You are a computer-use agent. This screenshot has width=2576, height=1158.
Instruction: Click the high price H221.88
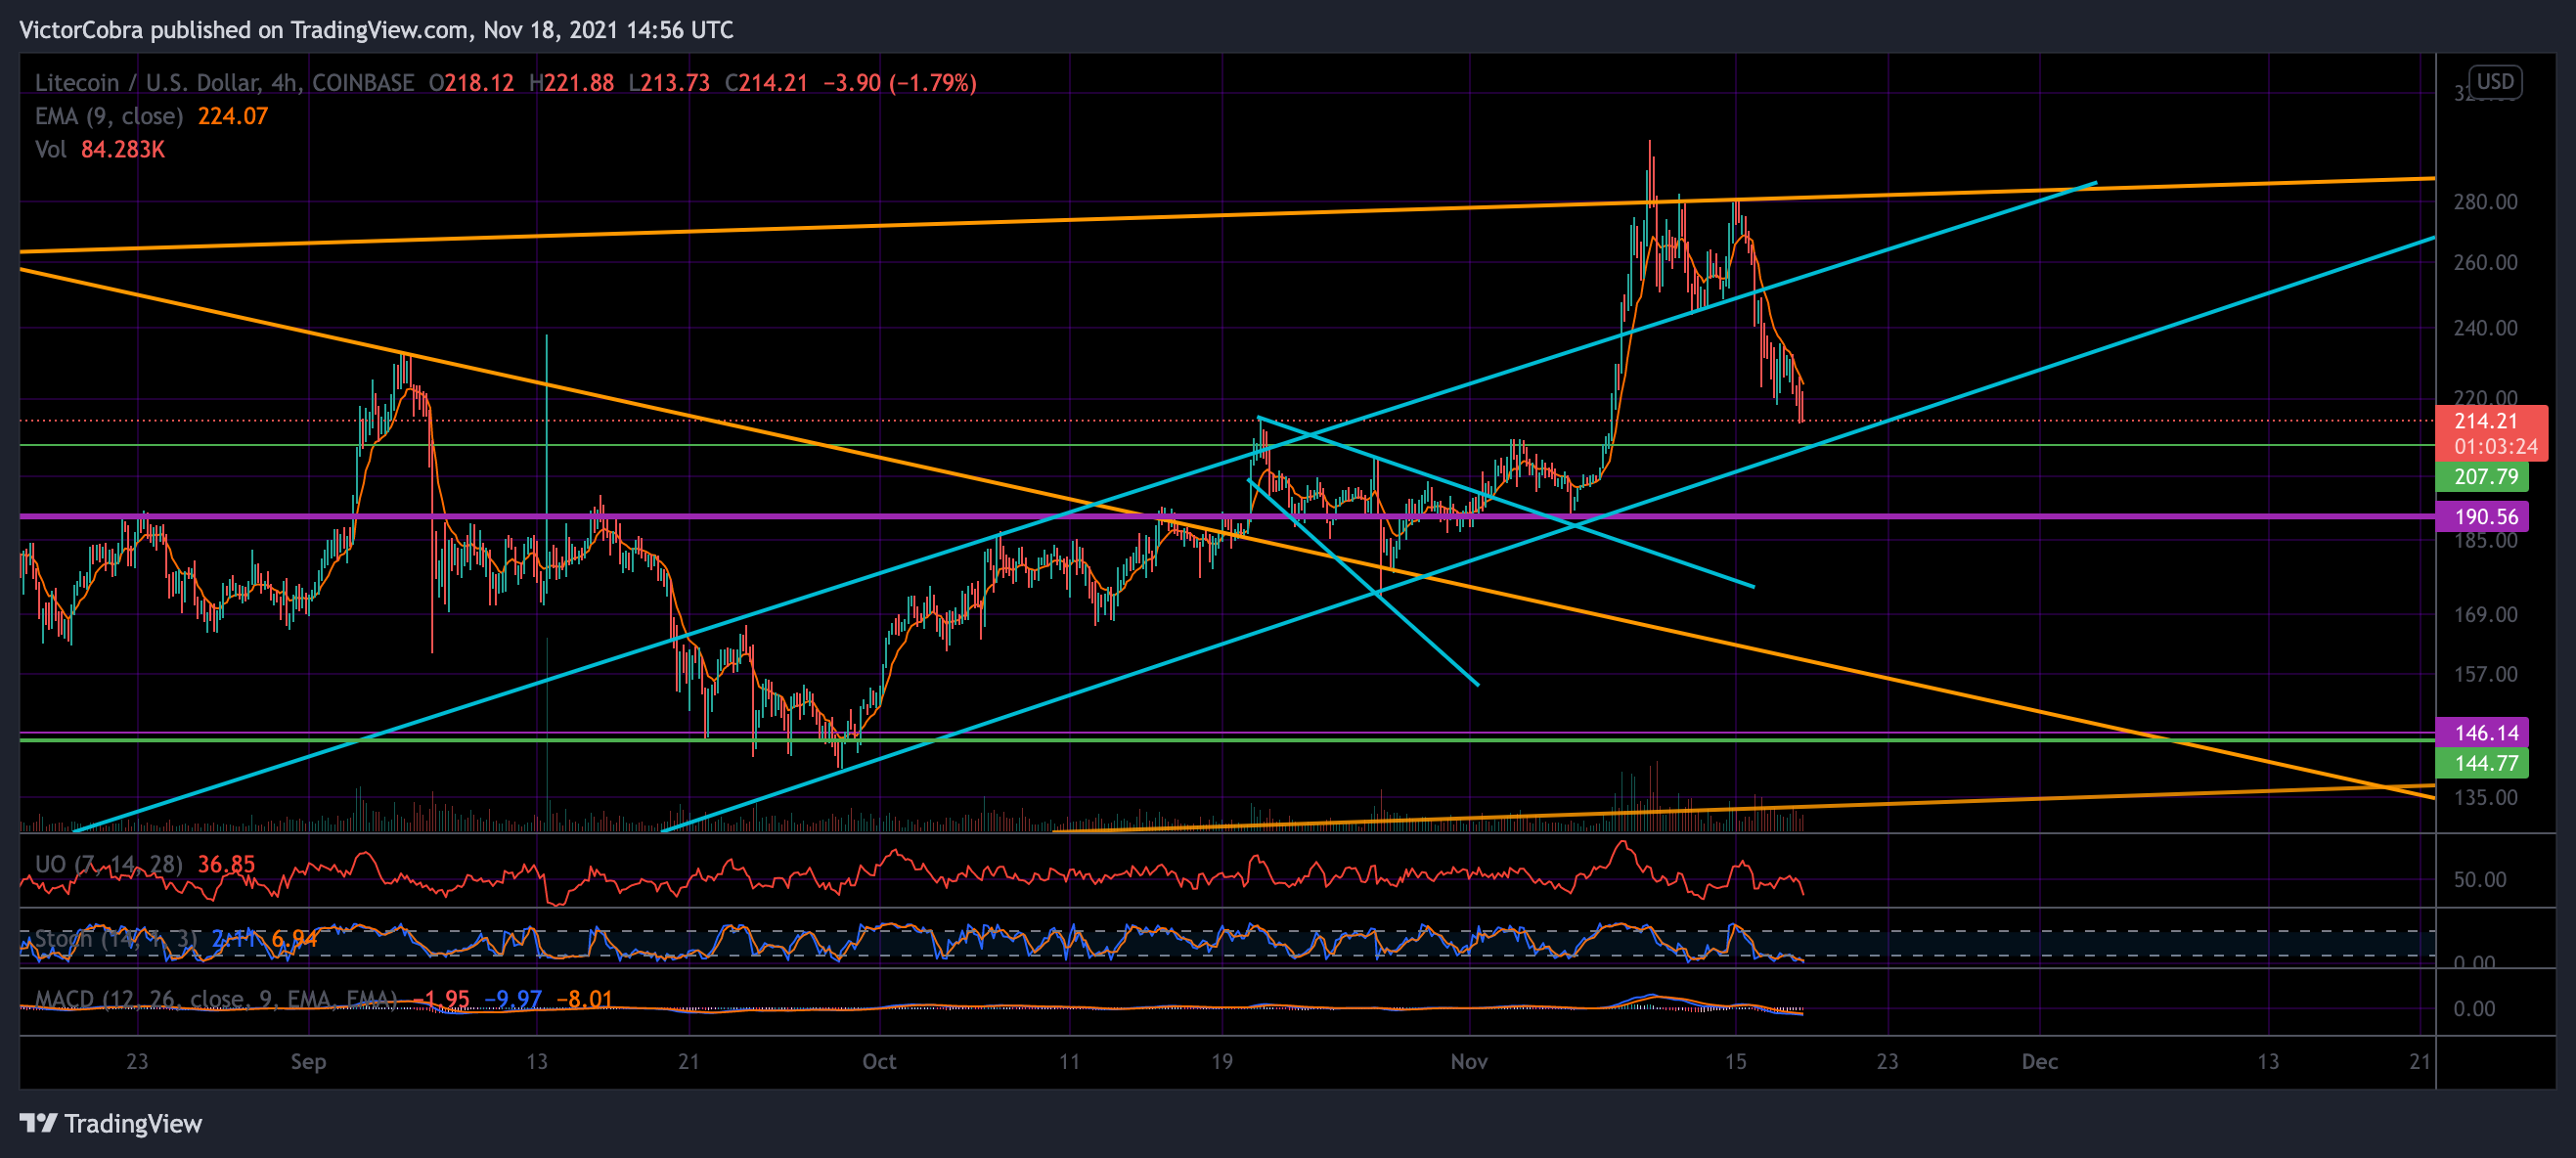pyautogui.click(x=571, y=83)
